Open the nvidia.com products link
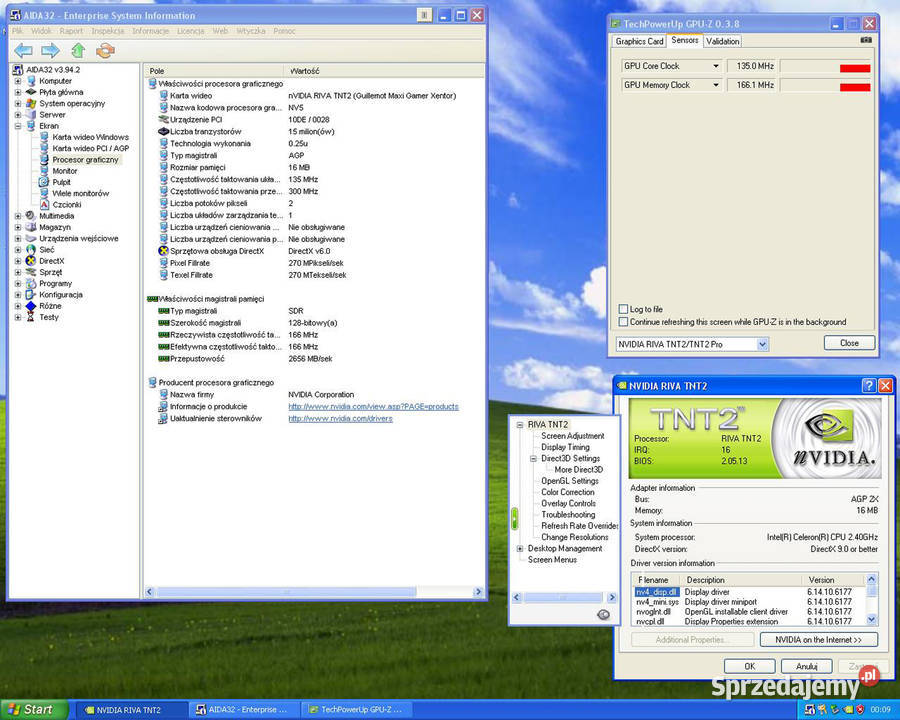Viewport: 900px width, 720px height. 373,407
